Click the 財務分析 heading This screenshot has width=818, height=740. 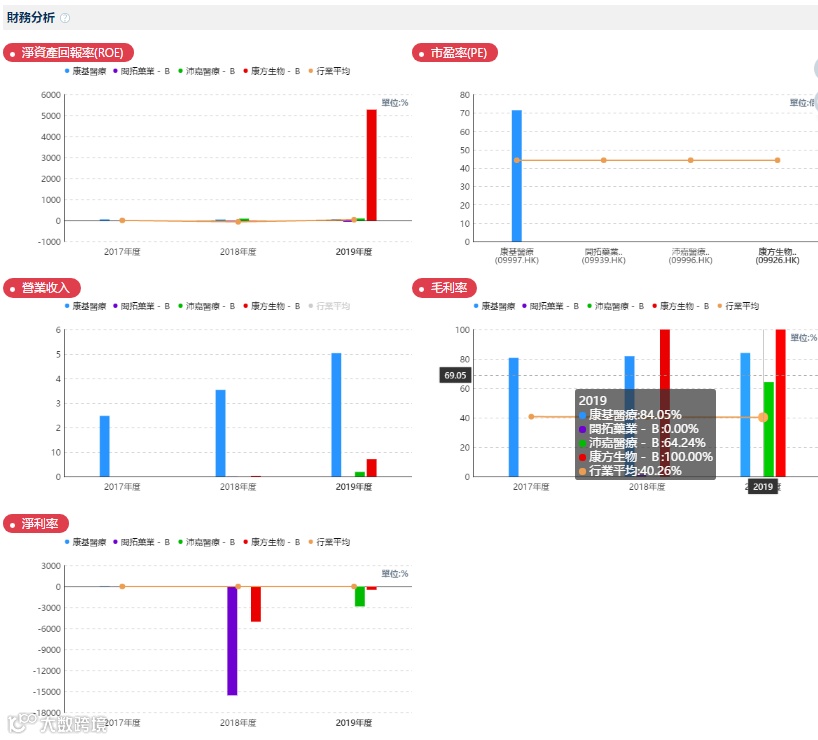31,18
